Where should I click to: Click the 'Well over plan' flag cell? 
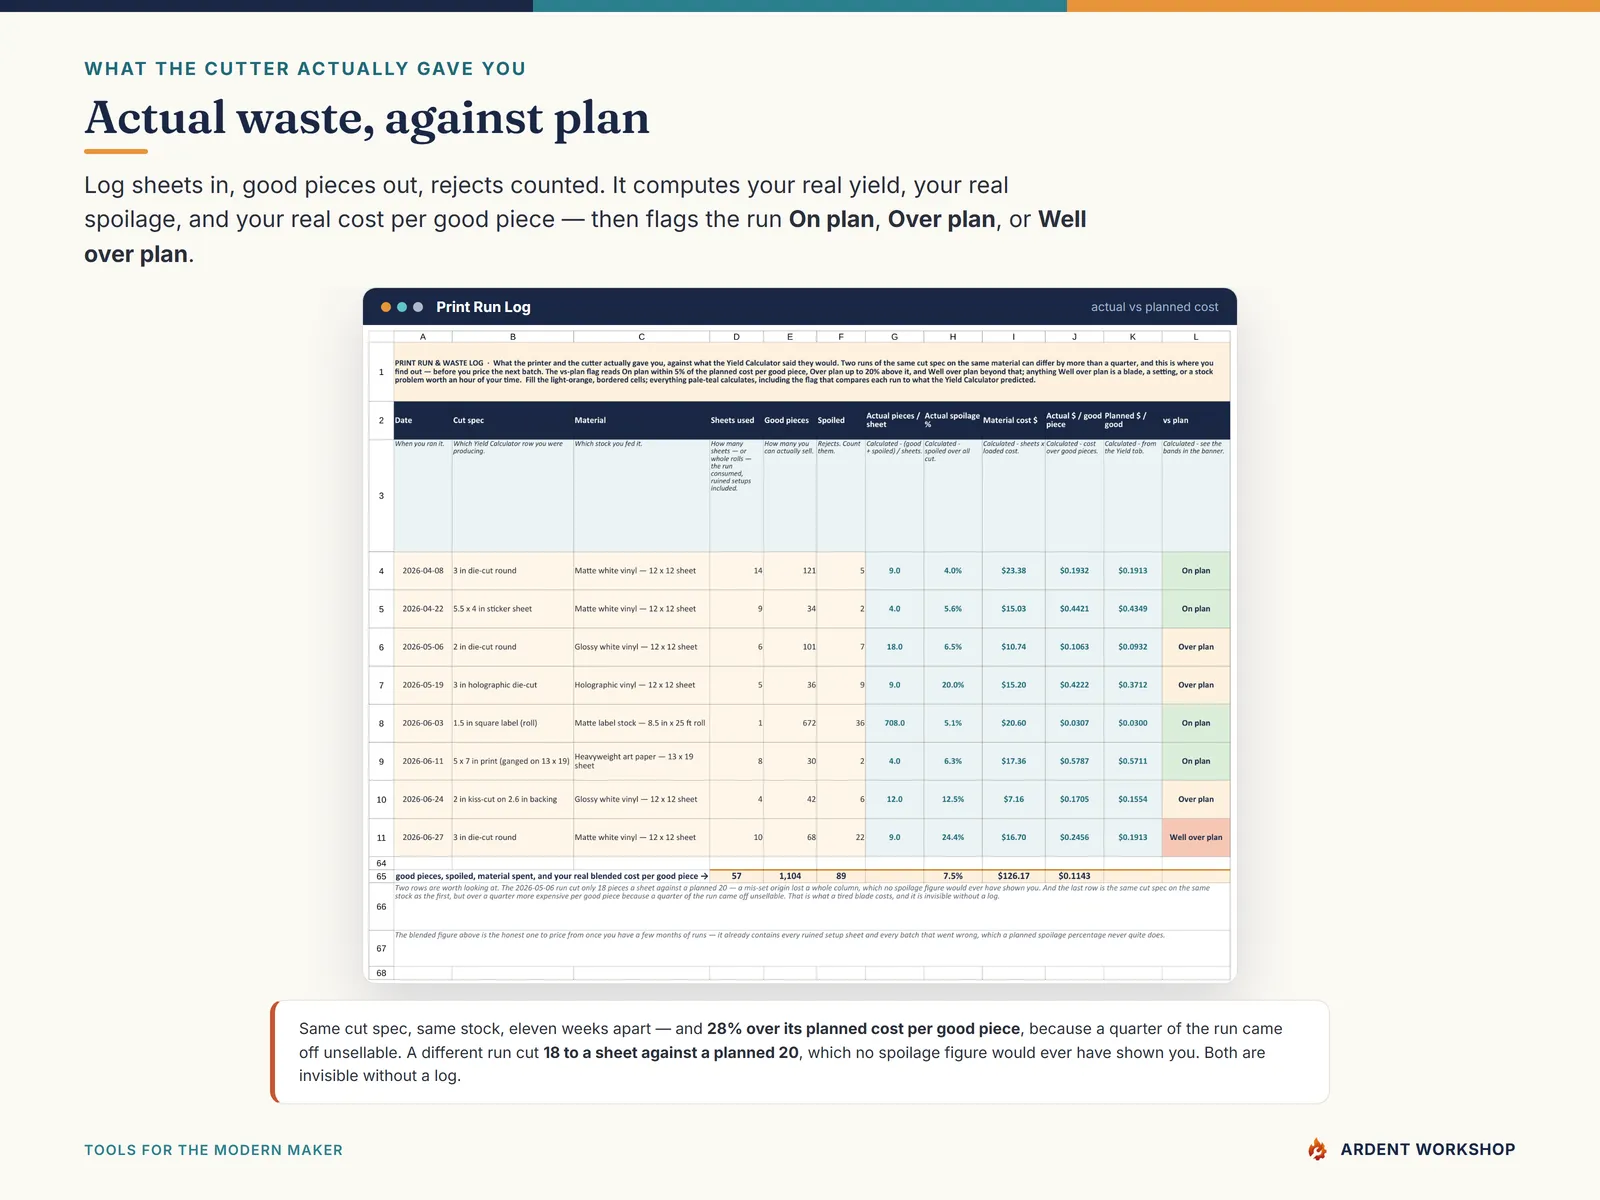click(x=1196, y=838)
